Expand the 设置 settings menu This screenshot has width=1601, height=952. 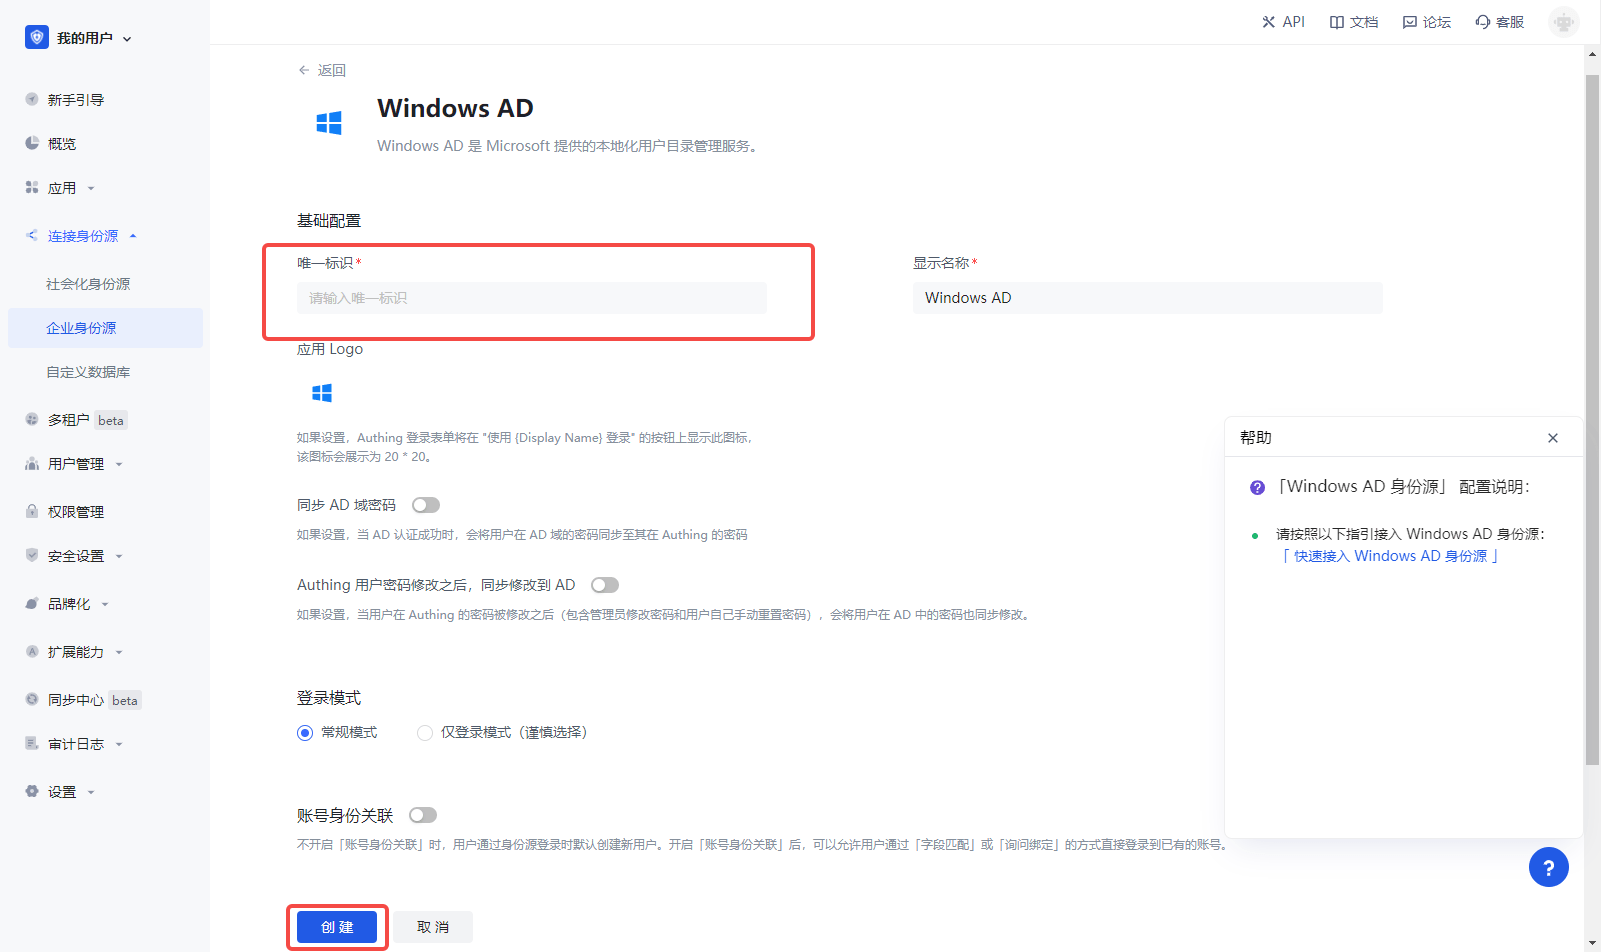tap(61, 791)
